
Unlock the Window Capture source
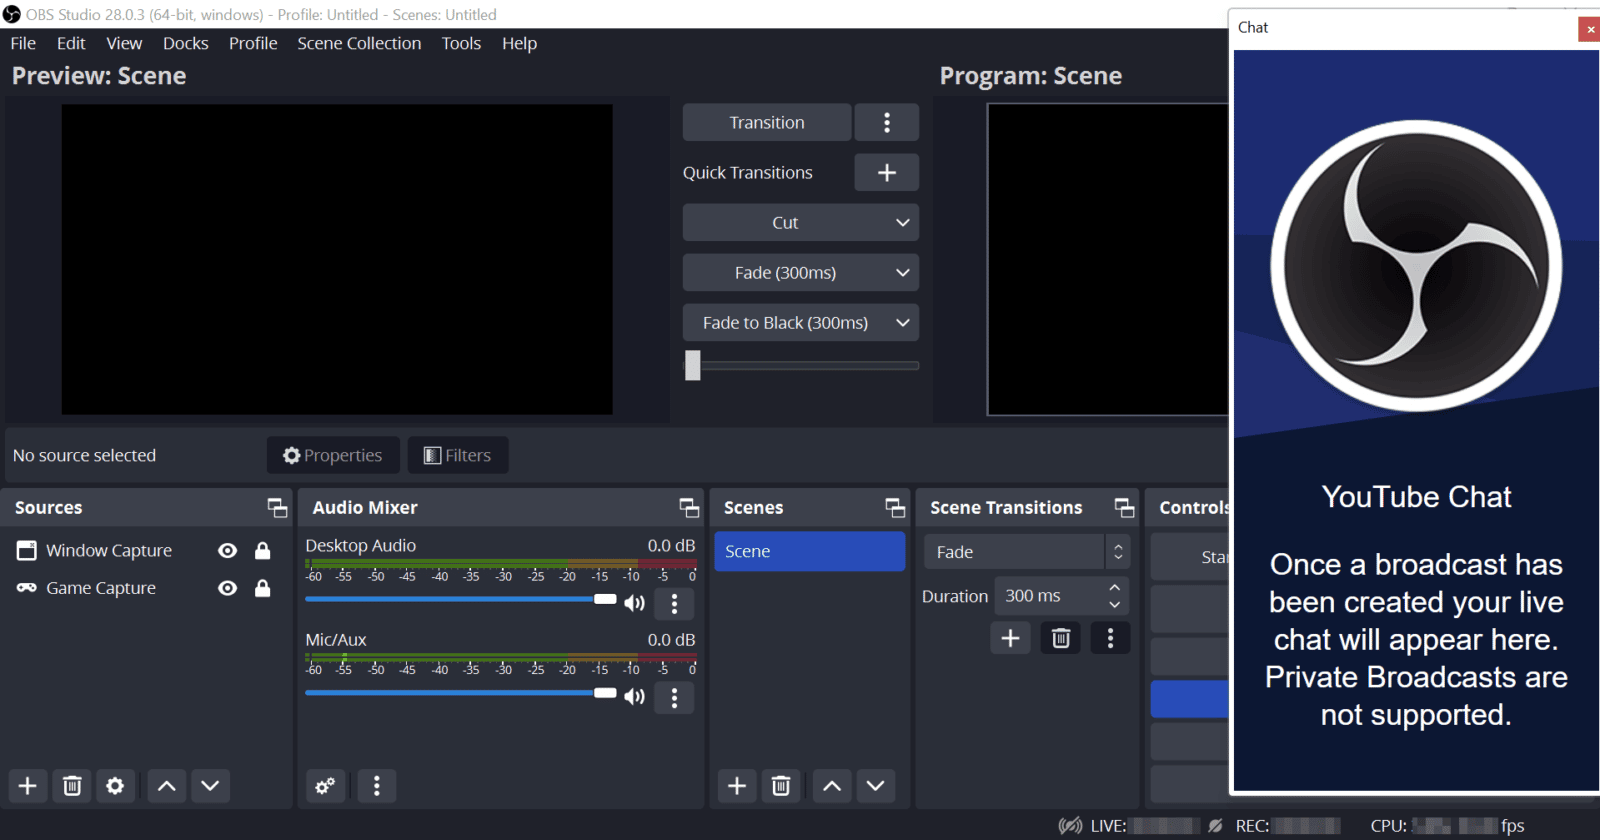(x=263, y=551)
